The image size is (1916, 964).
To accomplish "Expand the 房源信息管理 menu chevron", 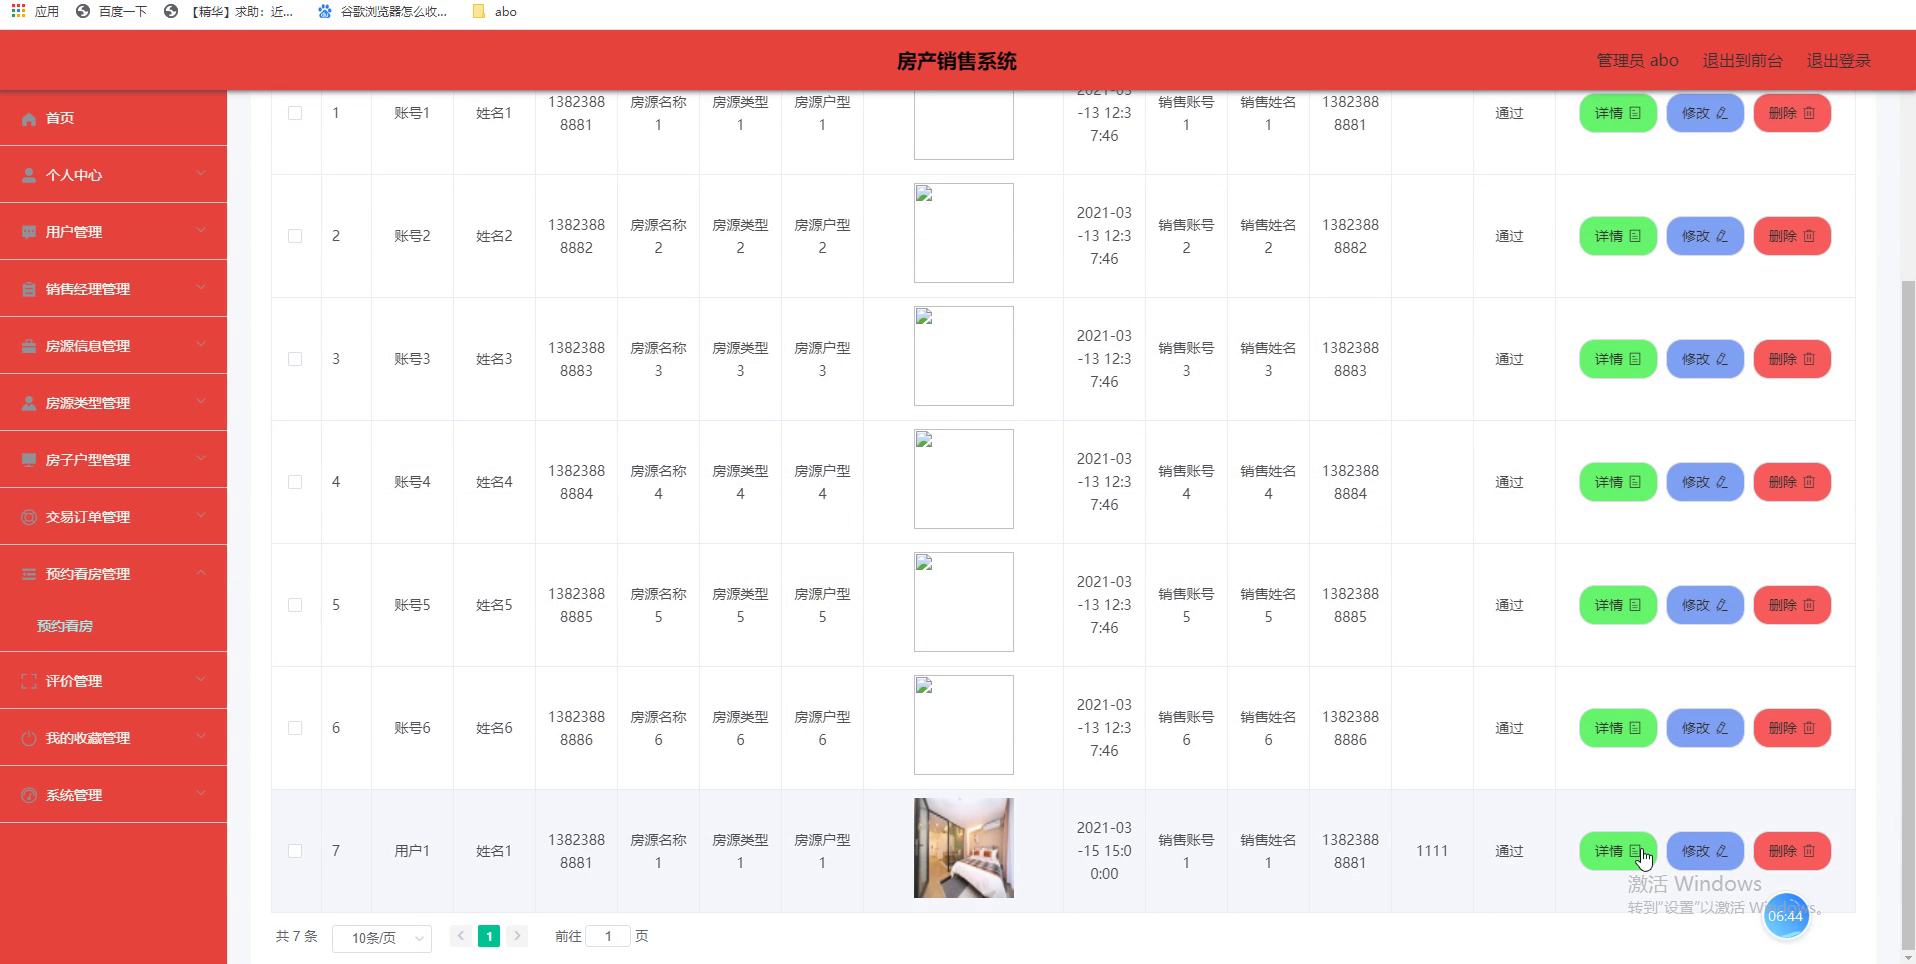I will 201,345.
